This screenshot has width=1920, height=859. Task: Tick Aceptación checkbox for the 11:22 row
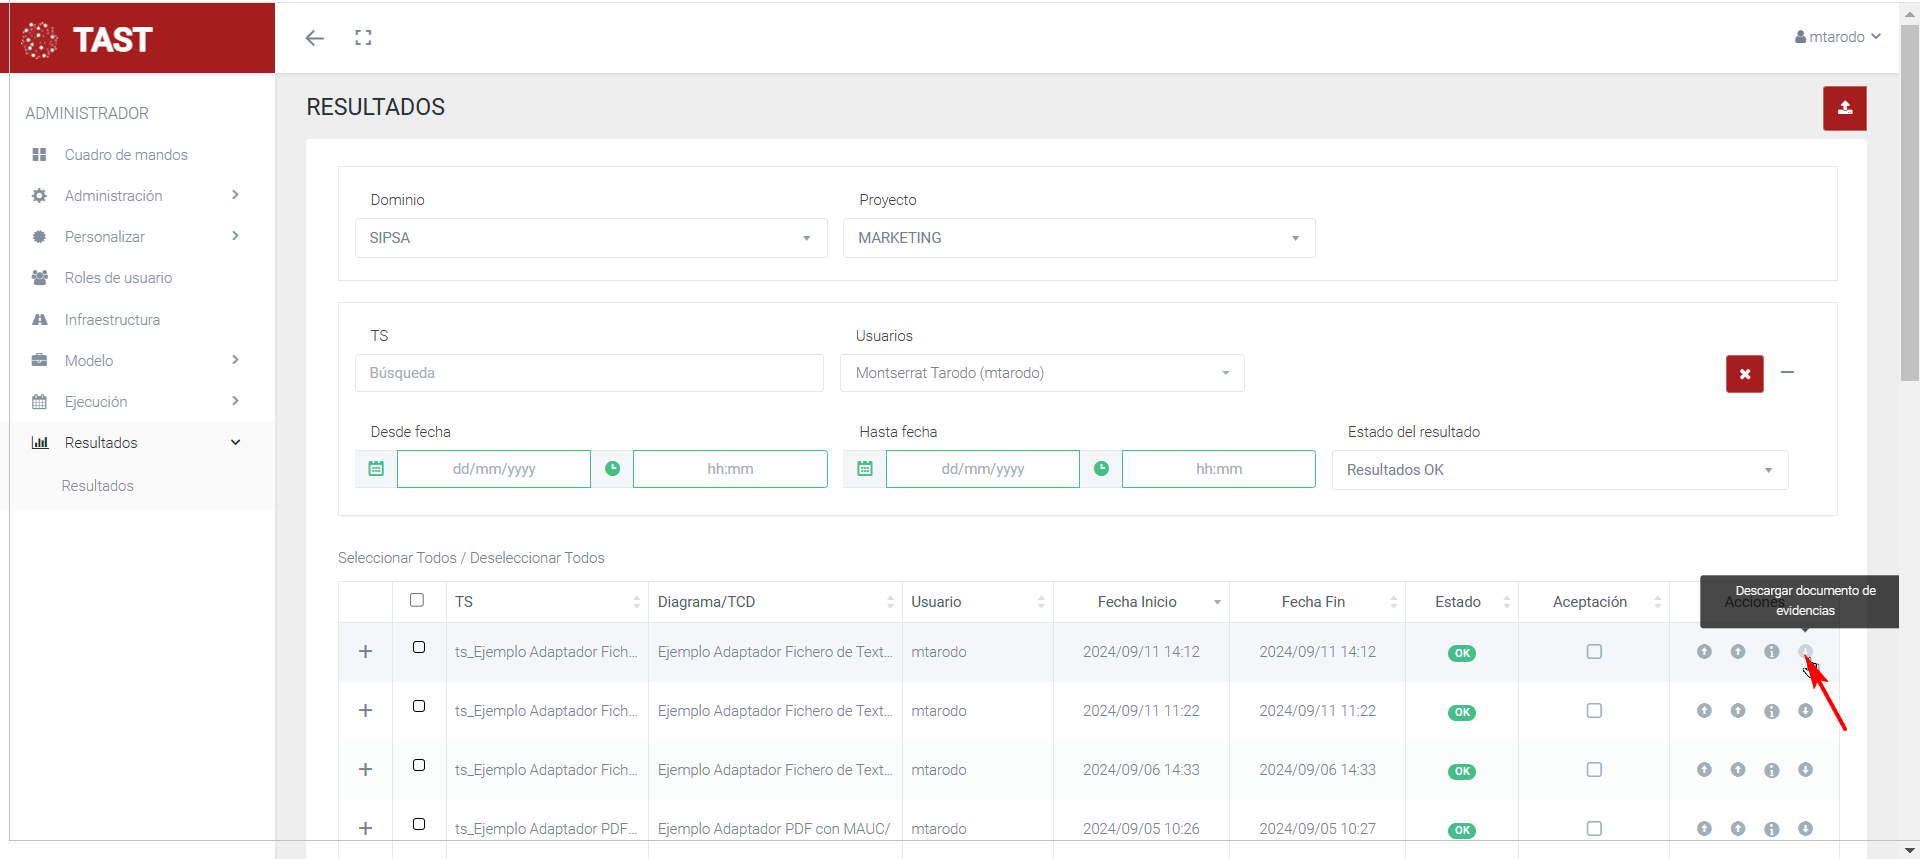(1594, 711)
